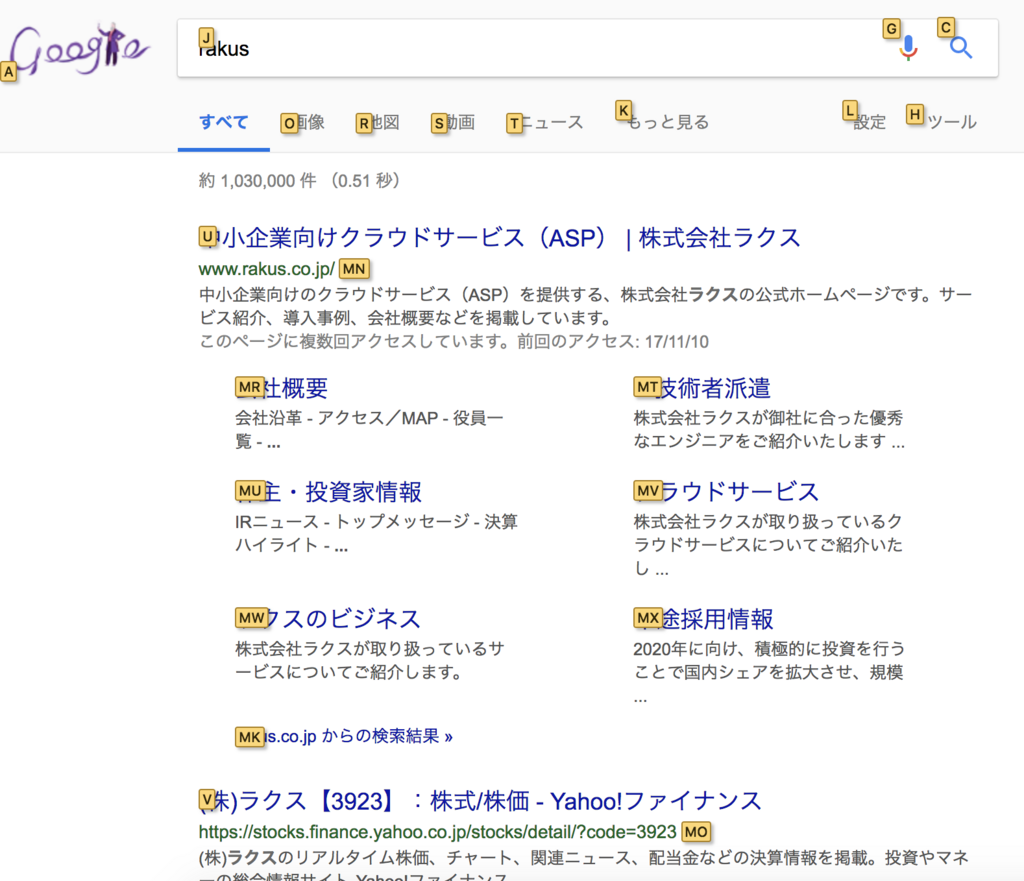Click snippet 会社沿革 - アクセス／MAP
1024x881 pixels.
[336, 418]
